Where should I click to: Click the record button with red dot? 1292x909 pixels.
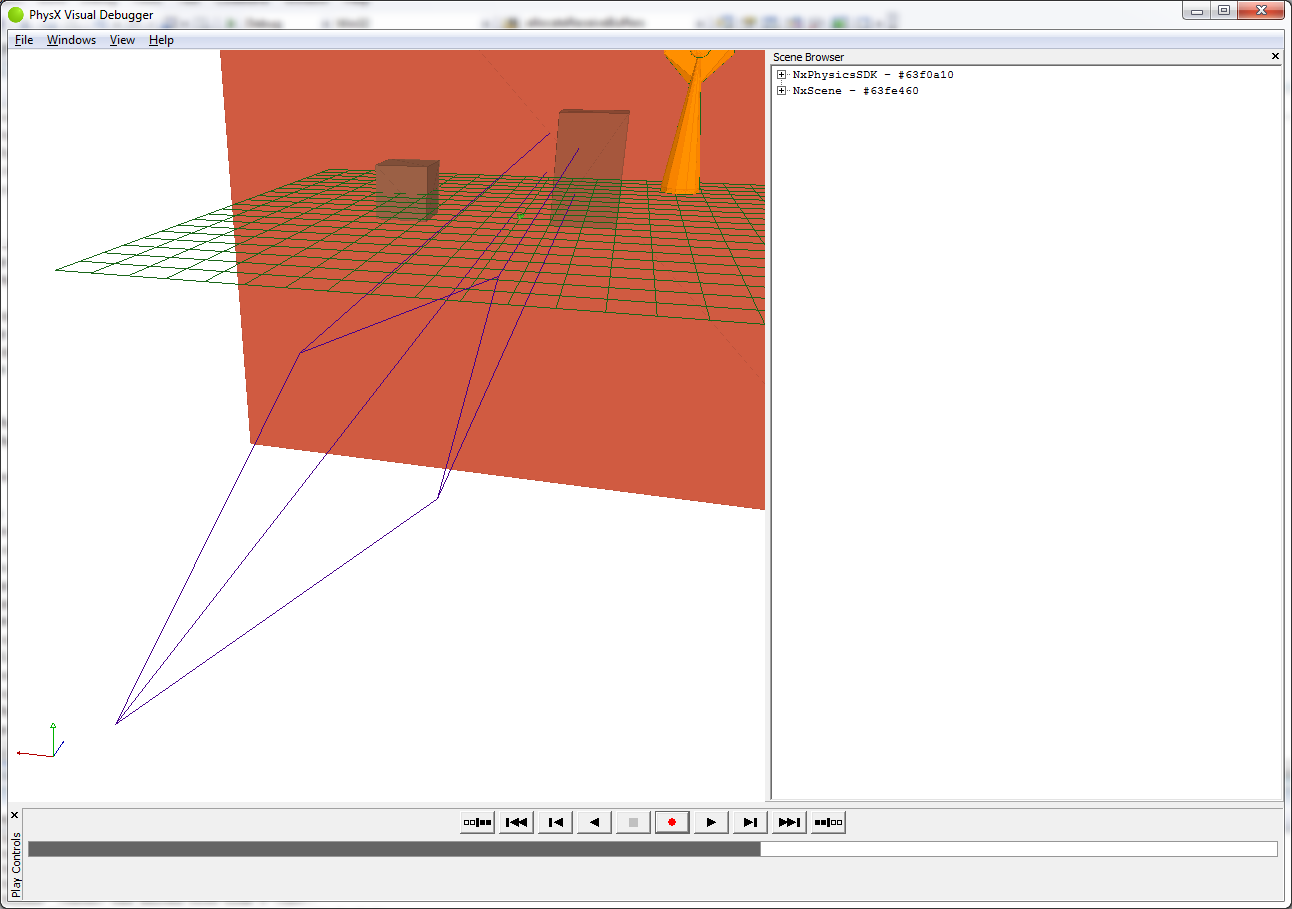click(672, 822)
